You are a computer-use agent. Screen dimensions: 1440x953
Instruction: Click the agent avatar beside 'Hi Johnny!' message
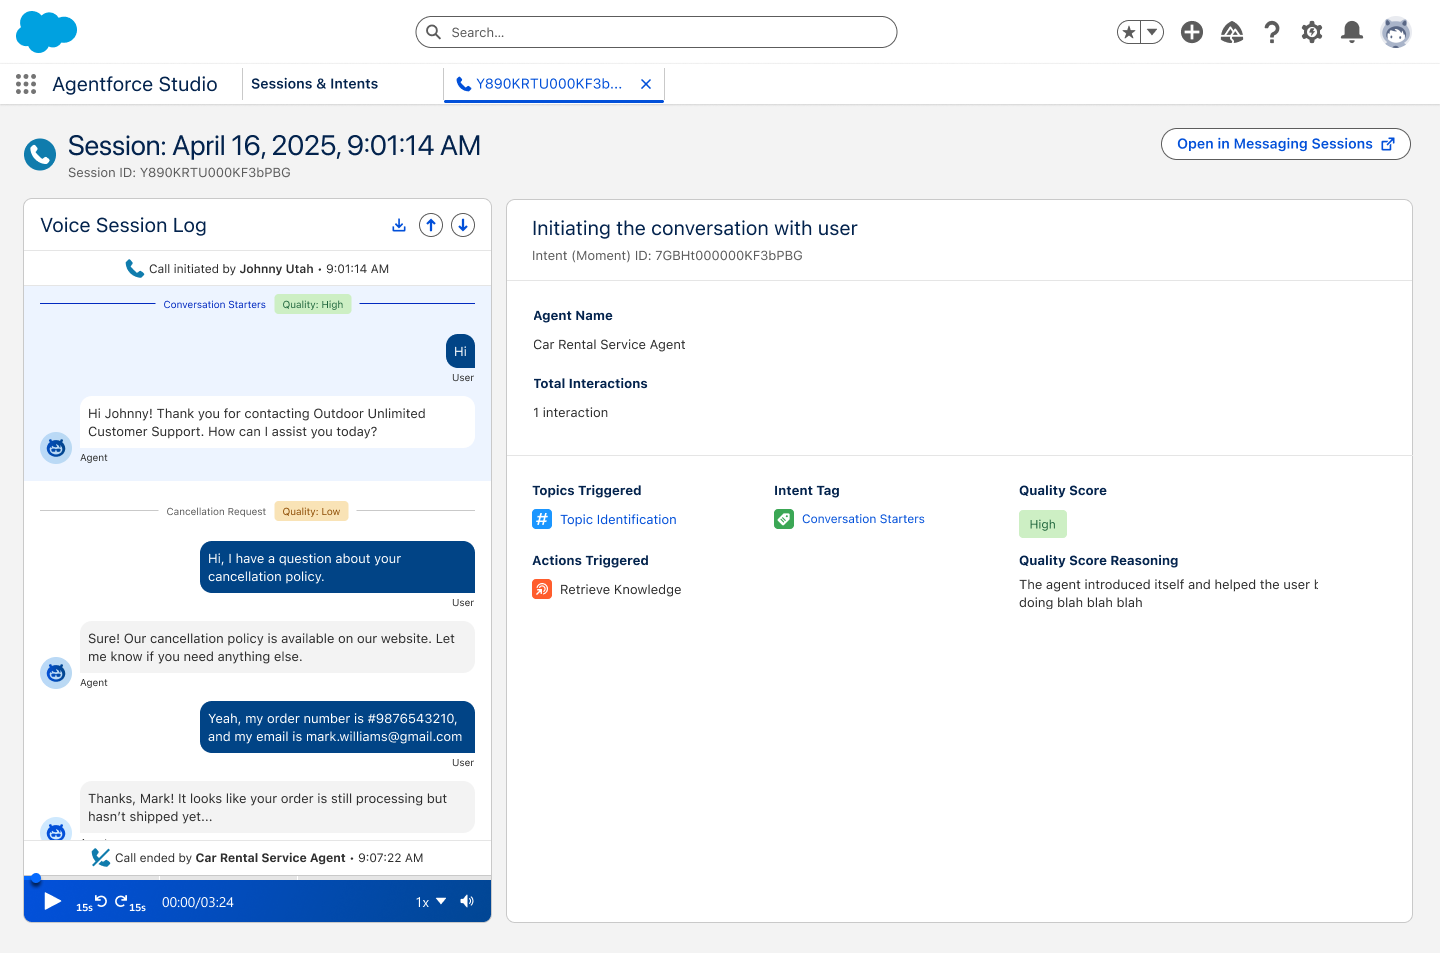pyautogui.click(x=56, y=448)
